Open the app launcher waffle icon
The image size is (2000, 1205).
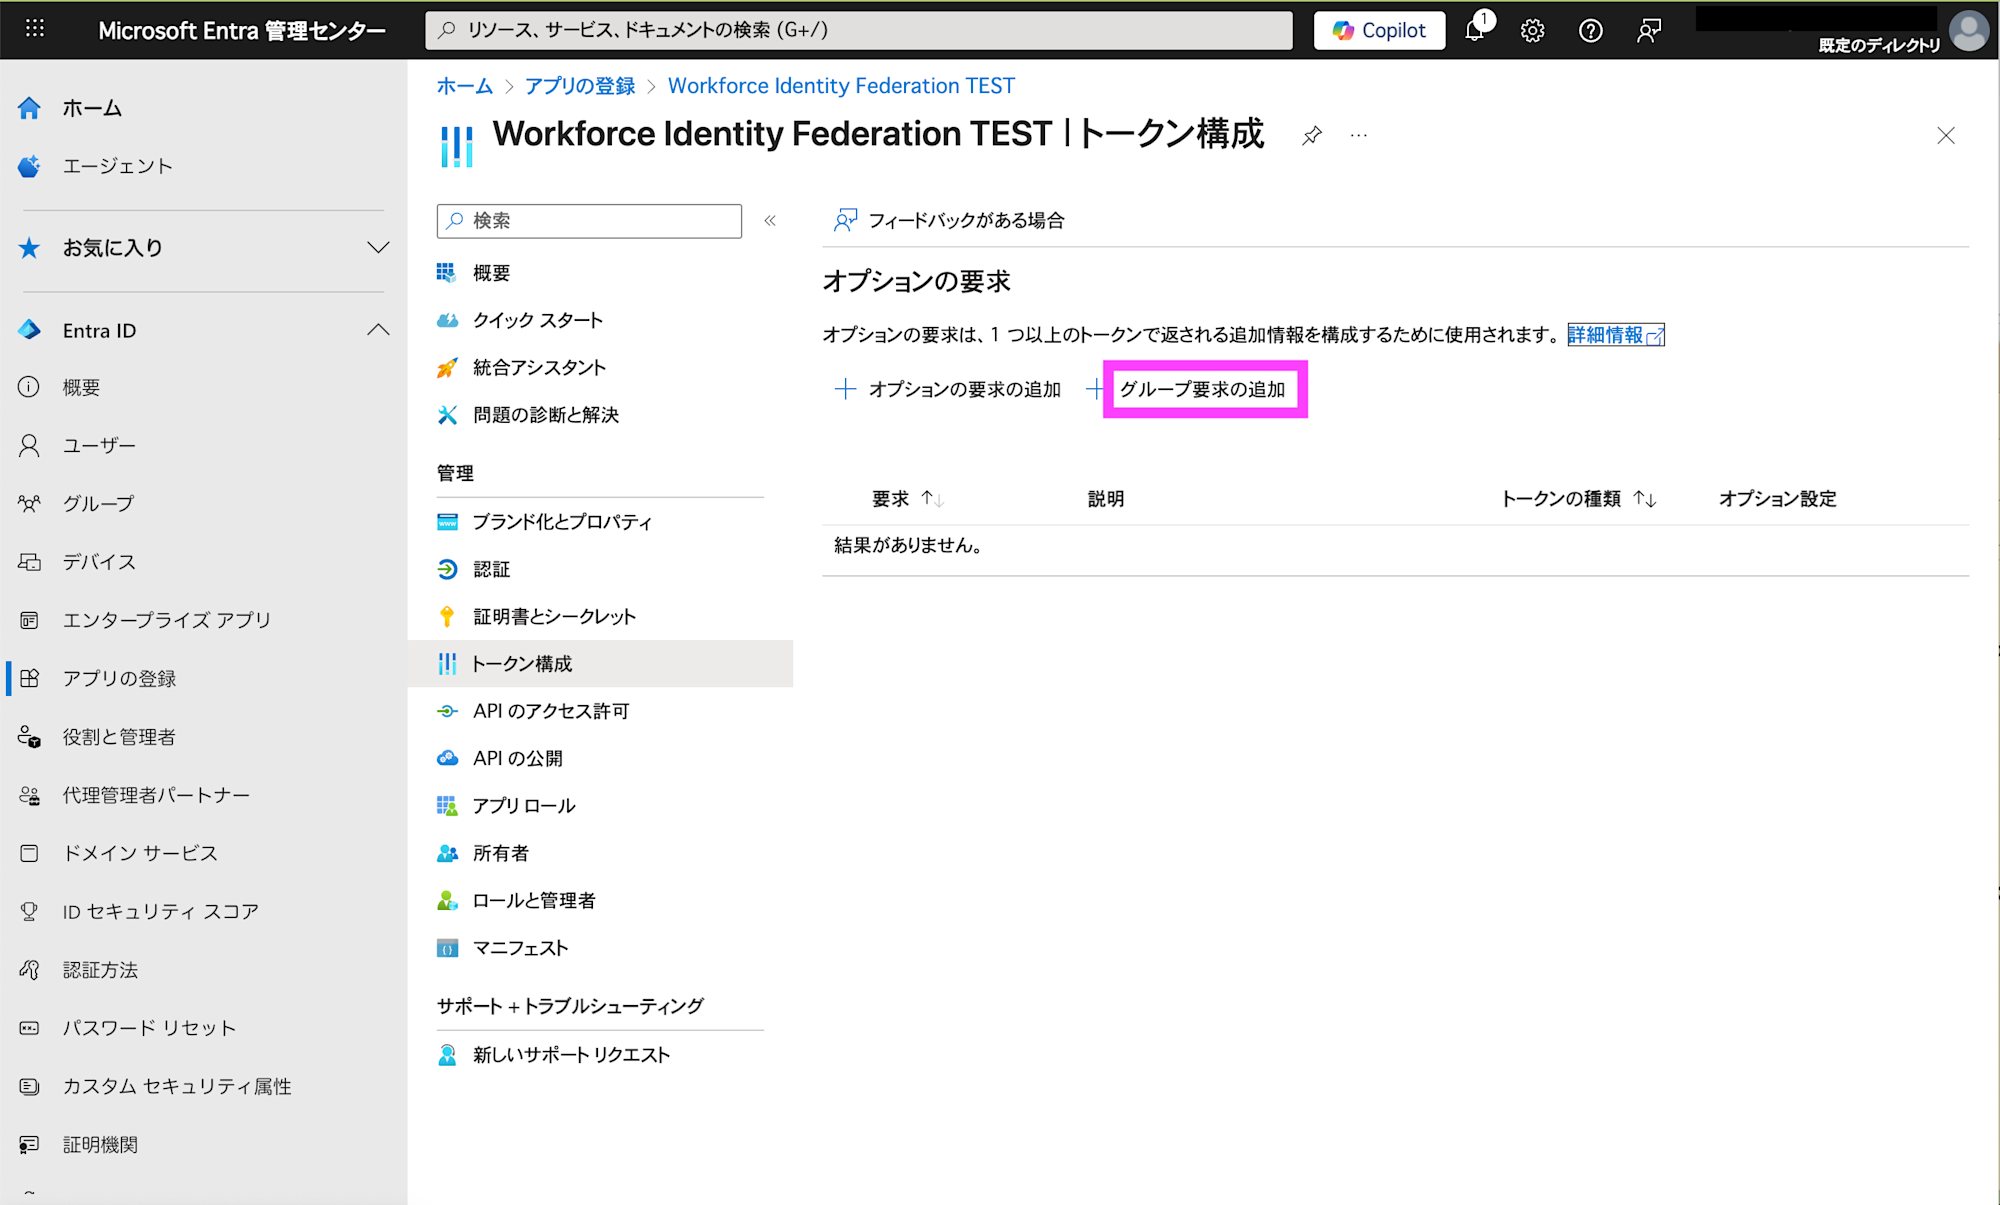tap(35, 29)
